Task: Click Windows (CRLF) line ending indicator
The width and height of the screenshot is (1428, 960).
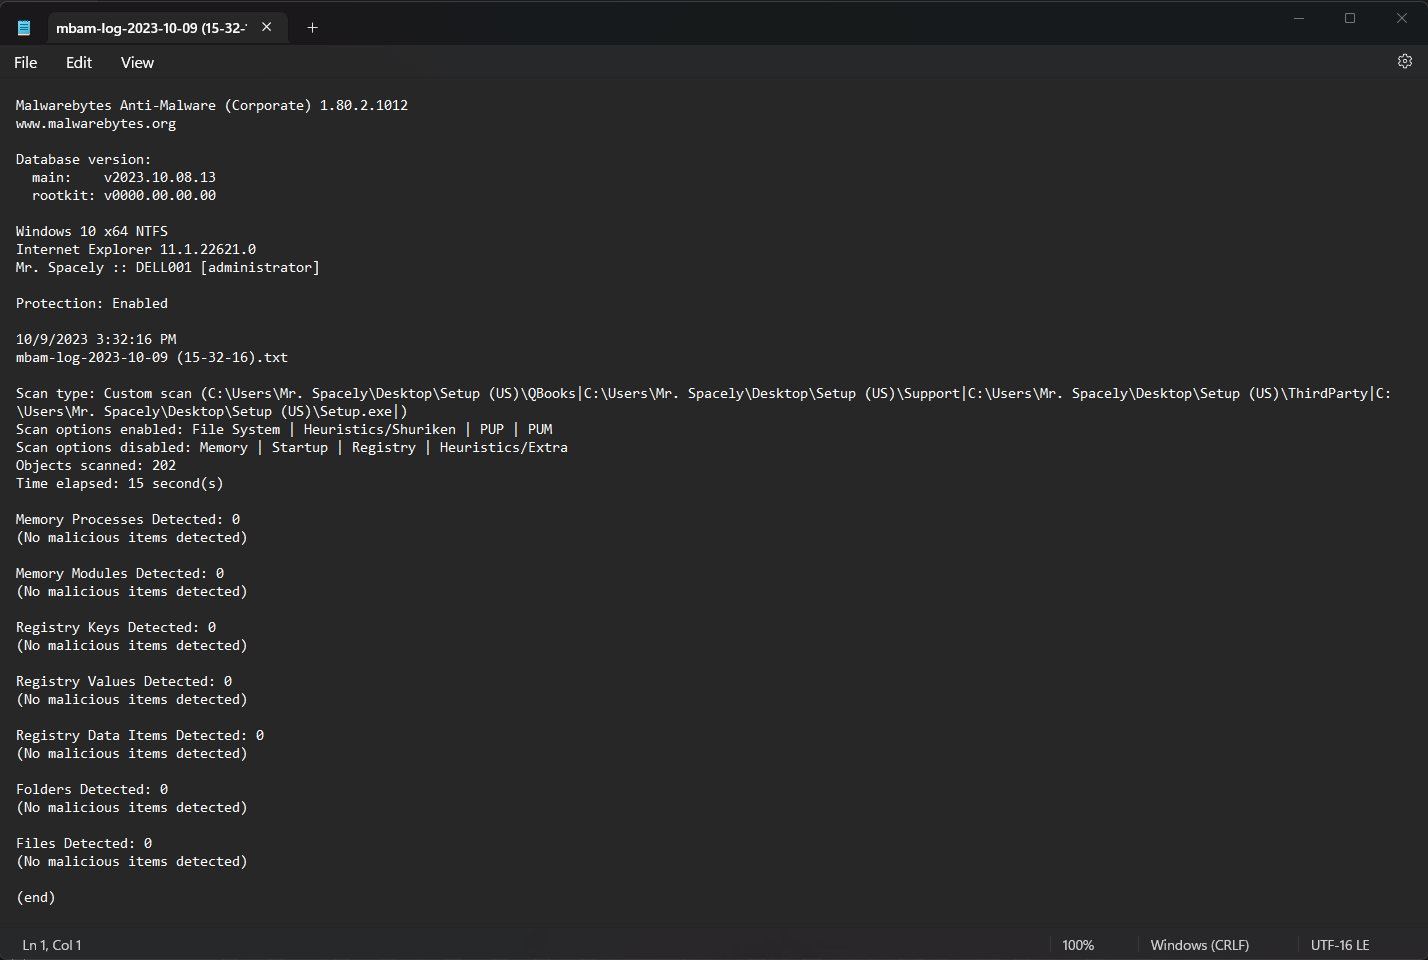Action: click(1200, 945)
